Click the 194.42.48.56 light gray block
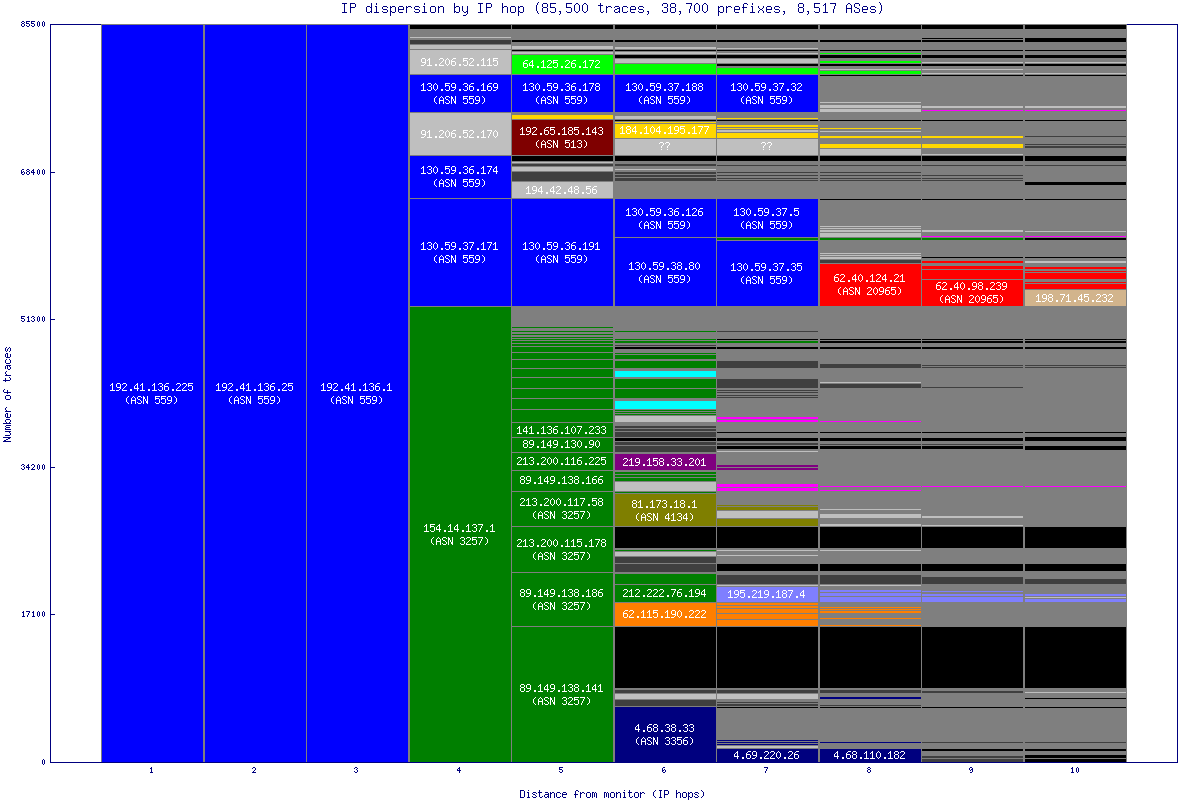 click(x=563, y=188)
